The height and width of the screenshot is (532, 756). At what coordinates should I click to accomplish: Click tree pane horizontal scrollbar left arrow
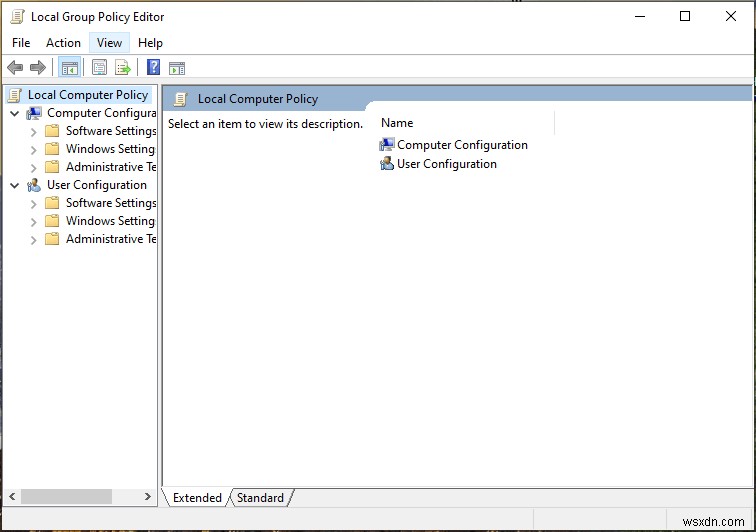13,496
